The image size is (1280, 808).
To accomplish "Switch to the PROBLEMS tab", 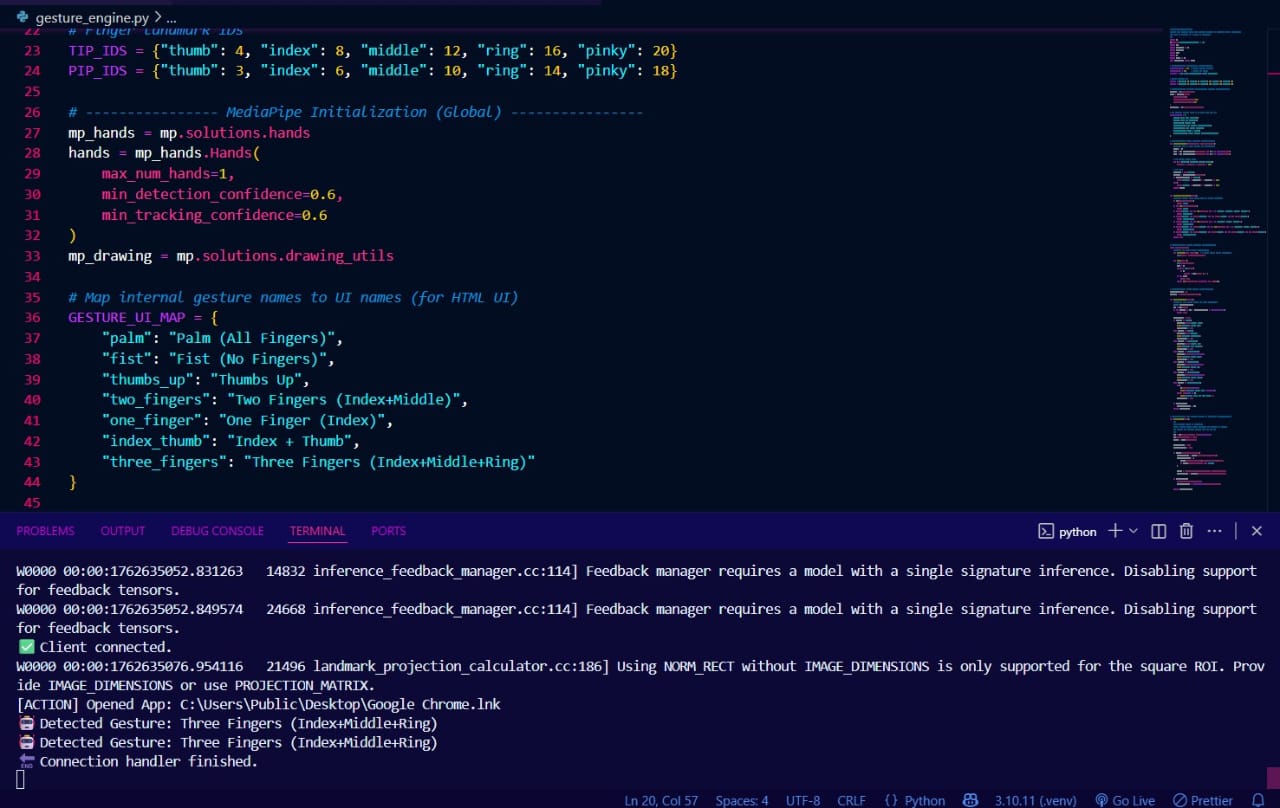I will coord(45,531).
